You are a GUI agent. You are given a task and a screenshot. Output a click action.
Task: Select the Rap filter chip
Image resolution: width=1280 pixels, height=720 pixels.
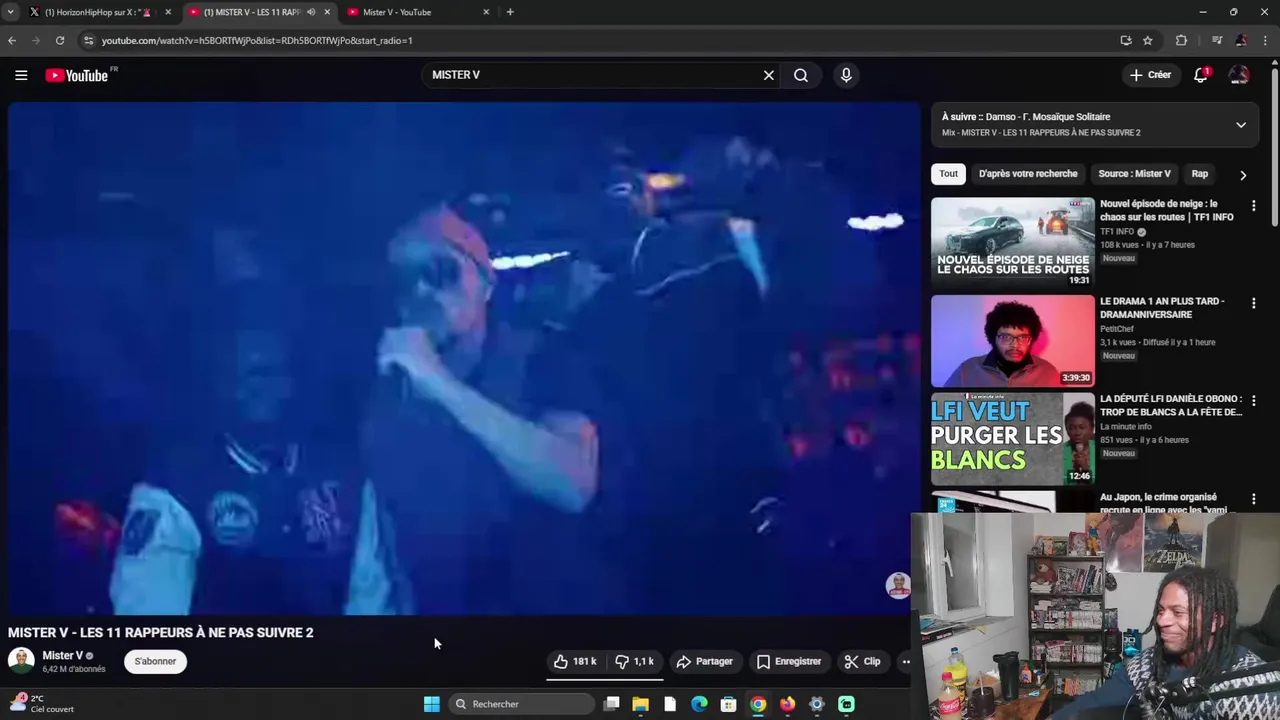pyautogui.click(x=1200, y=174)
